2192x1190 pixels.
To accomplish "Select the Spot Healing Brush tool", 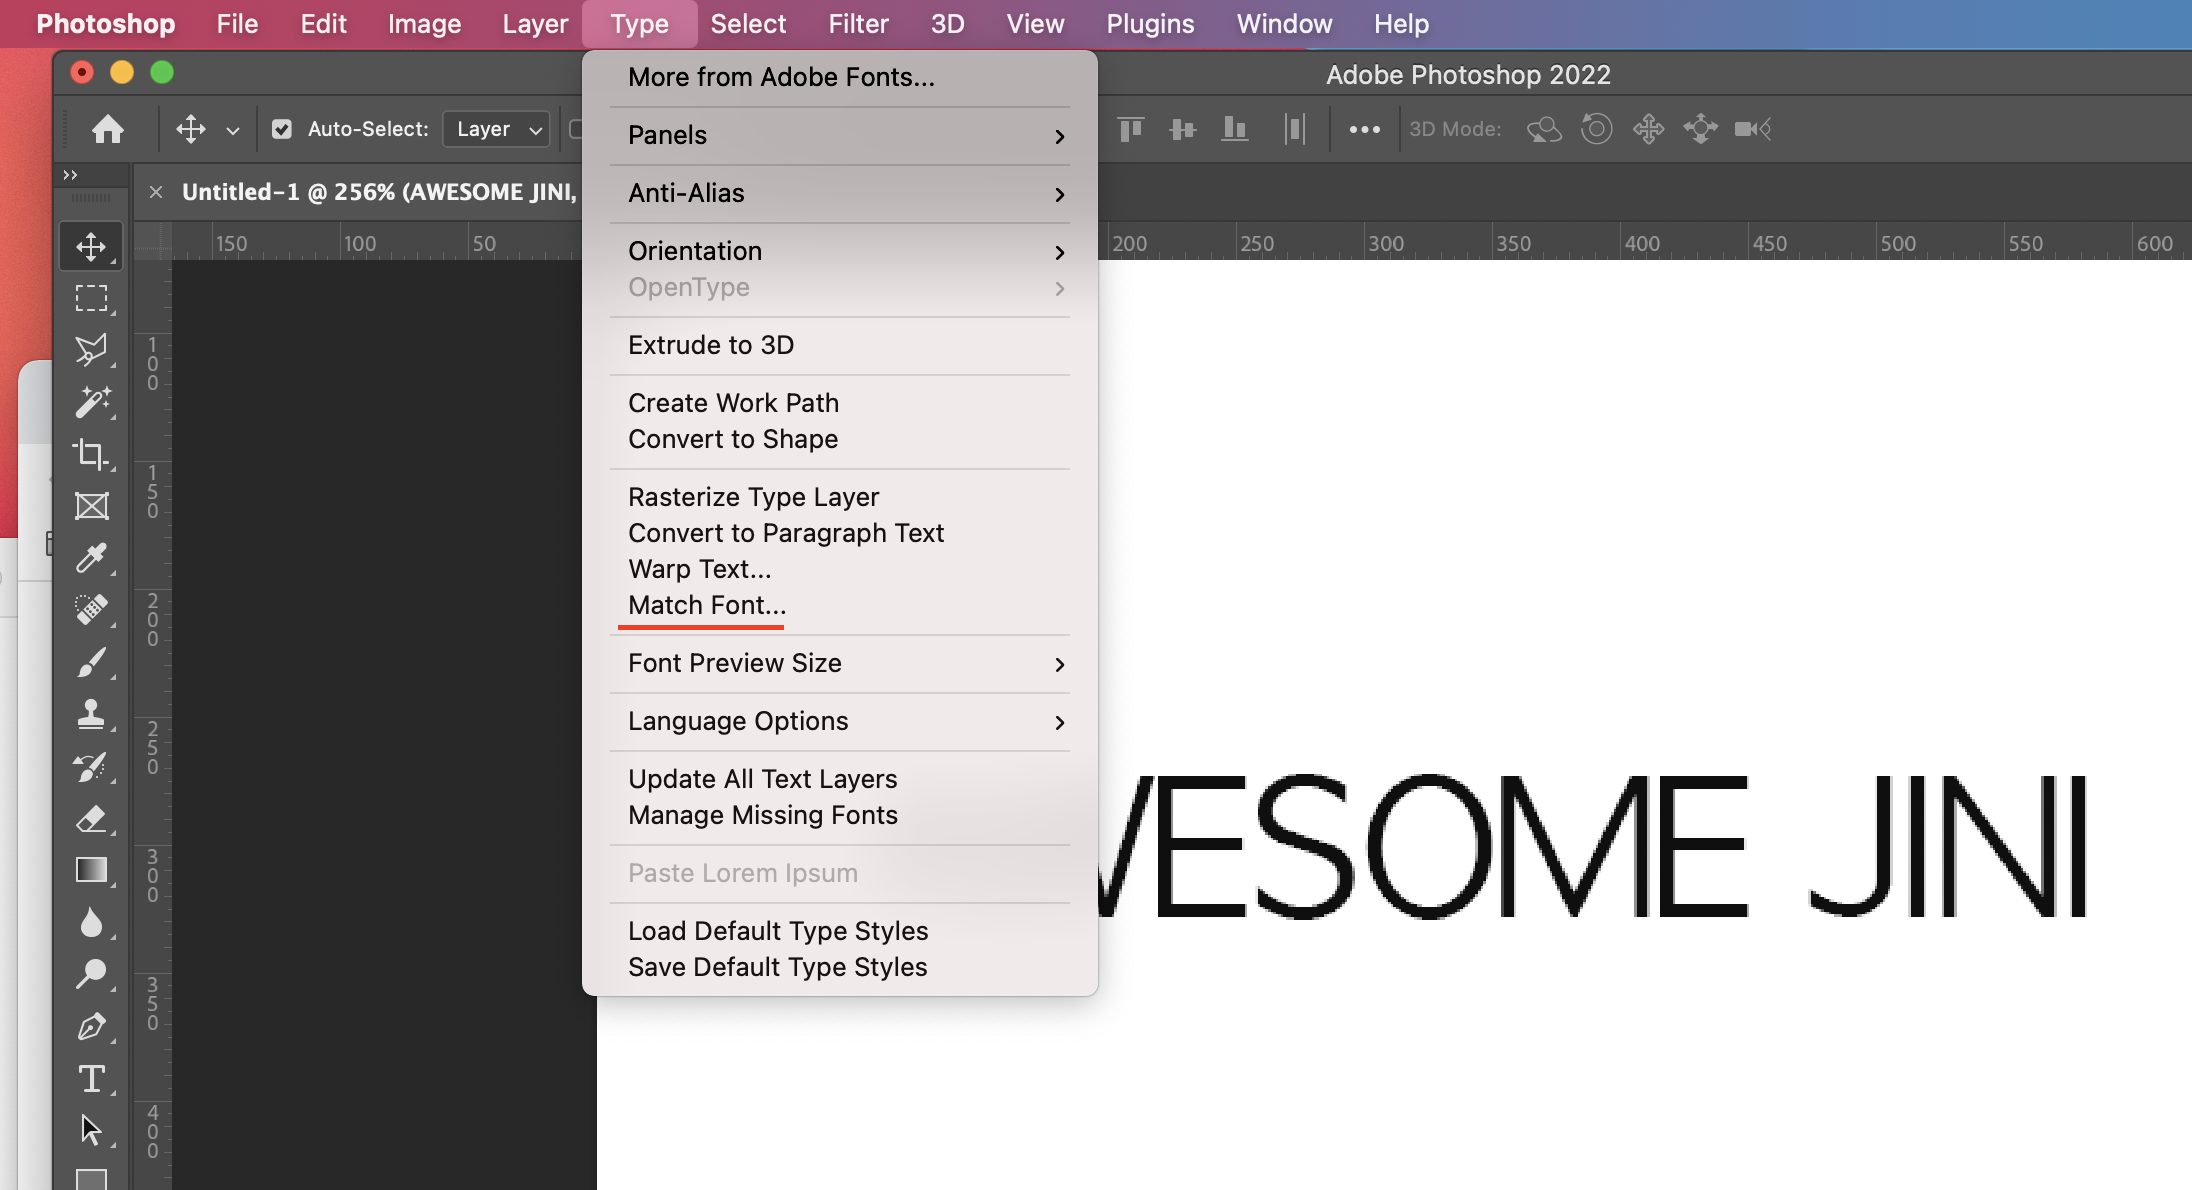I will coord(91,610).
